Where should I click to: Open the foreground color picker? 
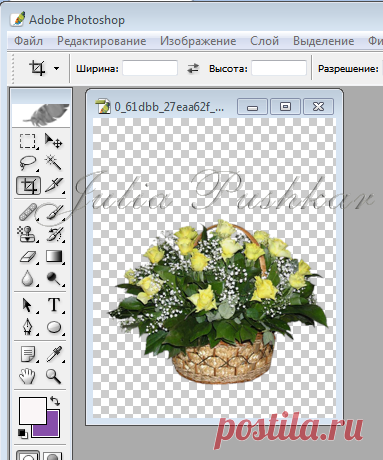pos(33,410)
